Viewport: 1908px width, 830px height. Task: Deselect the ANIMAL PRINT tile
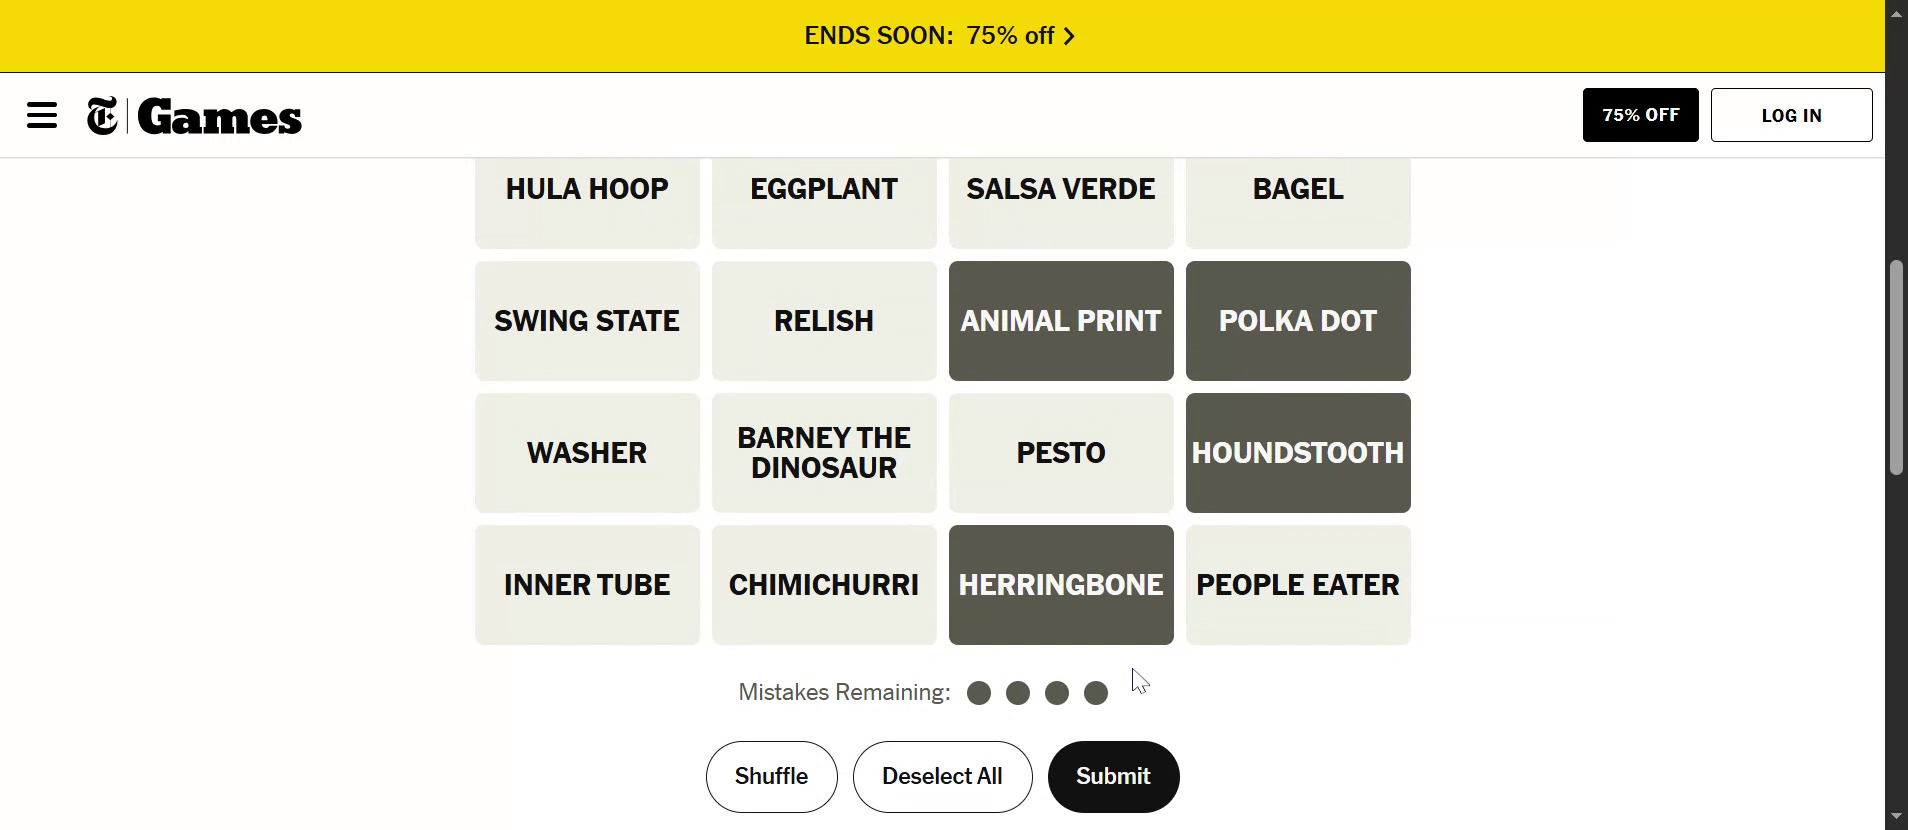pyautogui.click(x=1060, y=321)
